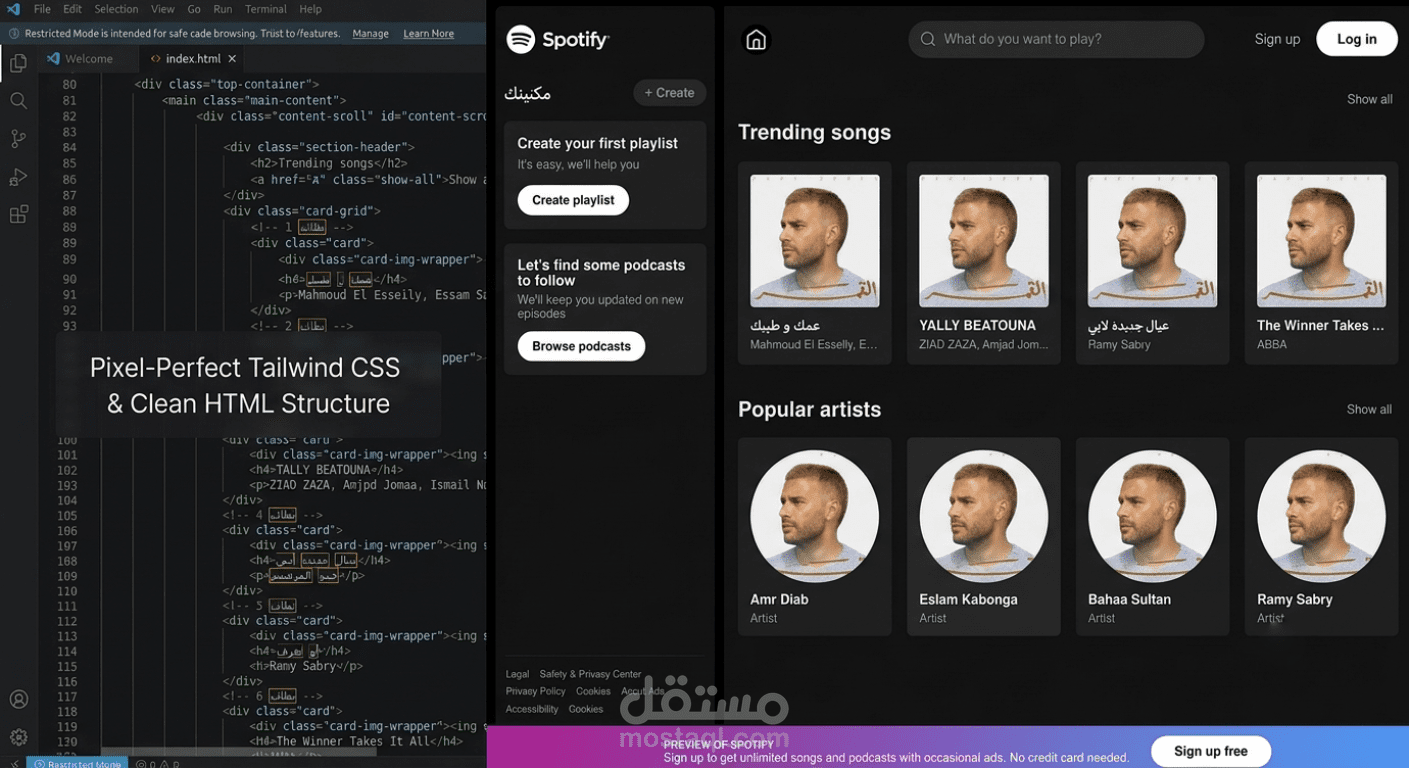
Task: Open Run and Debug in the activity bar
Action: [18, 177]
